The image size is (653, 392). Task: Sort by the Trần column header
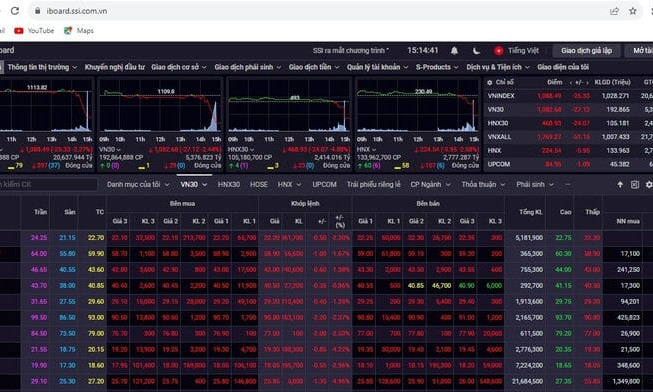pyautogui.click(x=40, y=212)
